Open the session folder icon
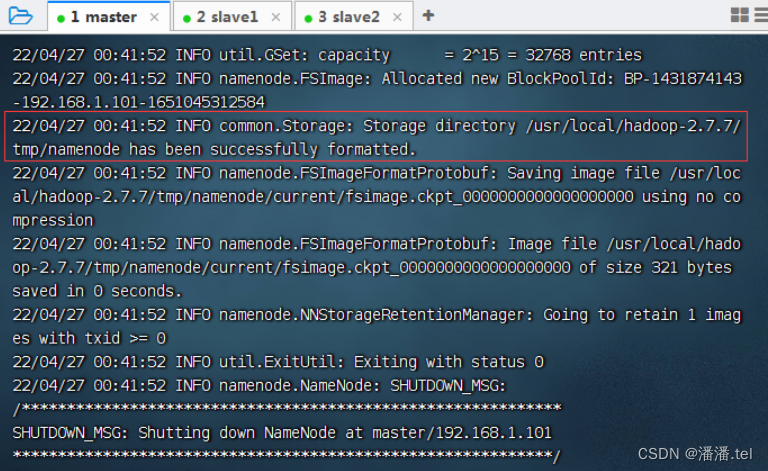This screenshot has width=768, height=471. point(21,16)
